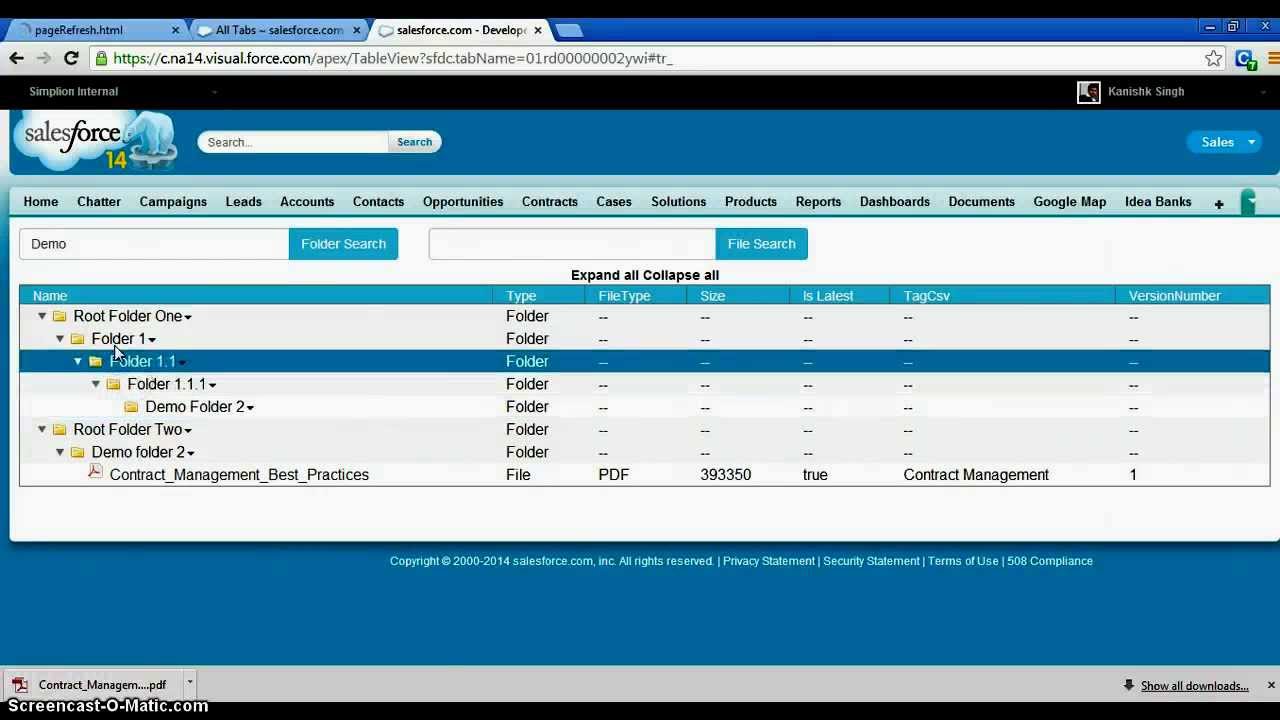Click the browser forward arrow
The height and width of the screenshot is (720, 1280).
(x=43, y=58)
